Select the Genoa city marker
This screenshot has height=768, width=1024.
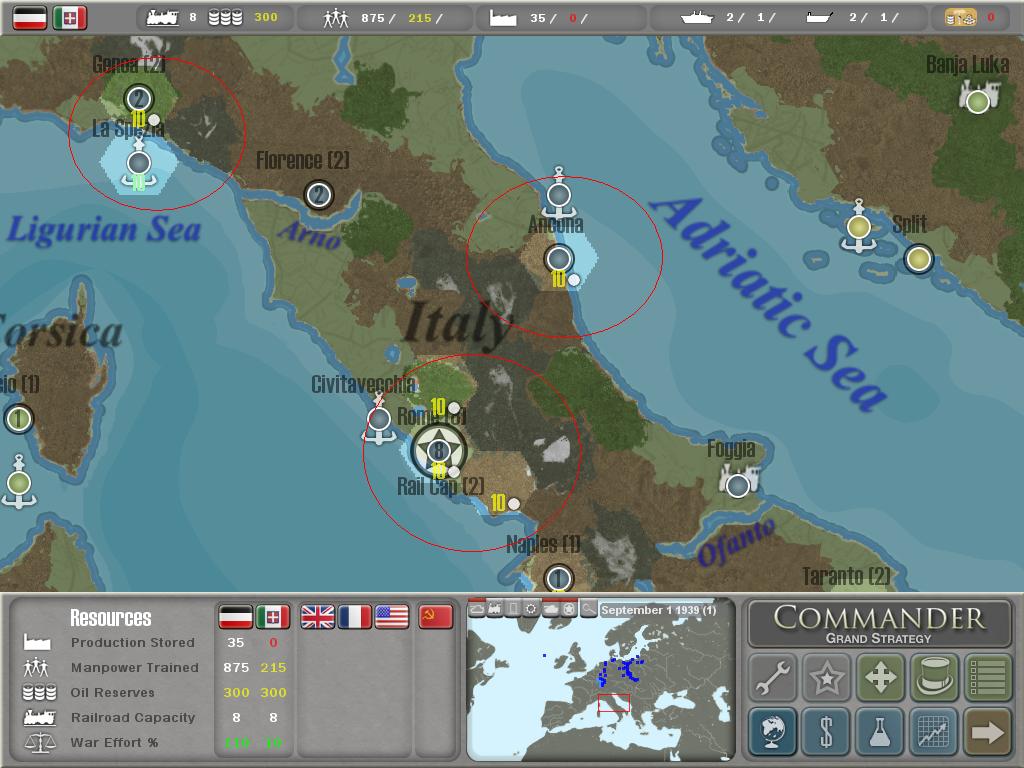138,99
